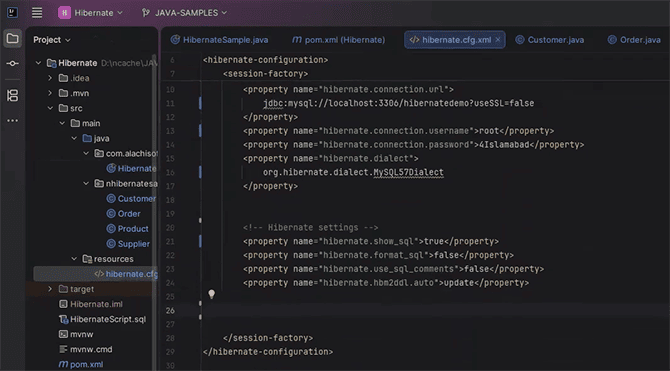Switch to the Customer.java tab
The image size is (670, 371).
click(x=550, y=40)
